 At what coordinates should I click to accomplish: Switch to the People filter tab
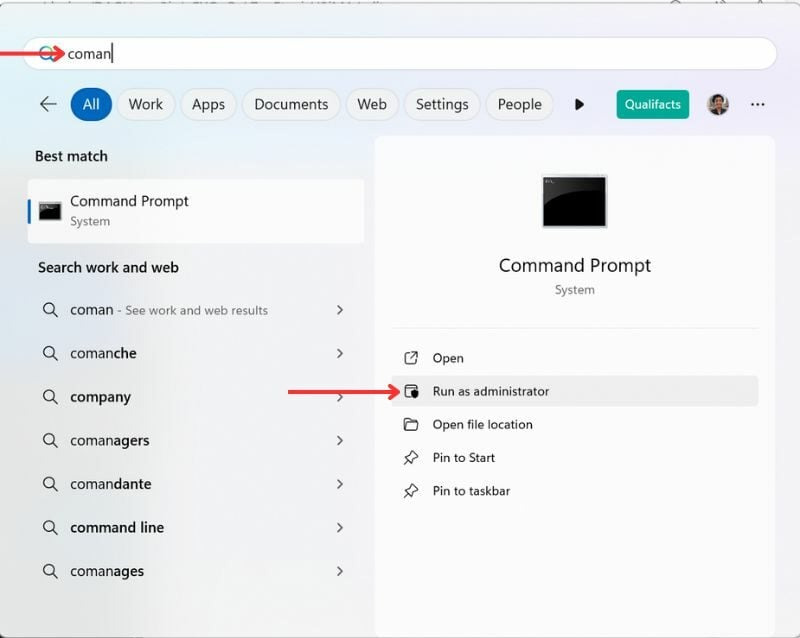point(519,104)
